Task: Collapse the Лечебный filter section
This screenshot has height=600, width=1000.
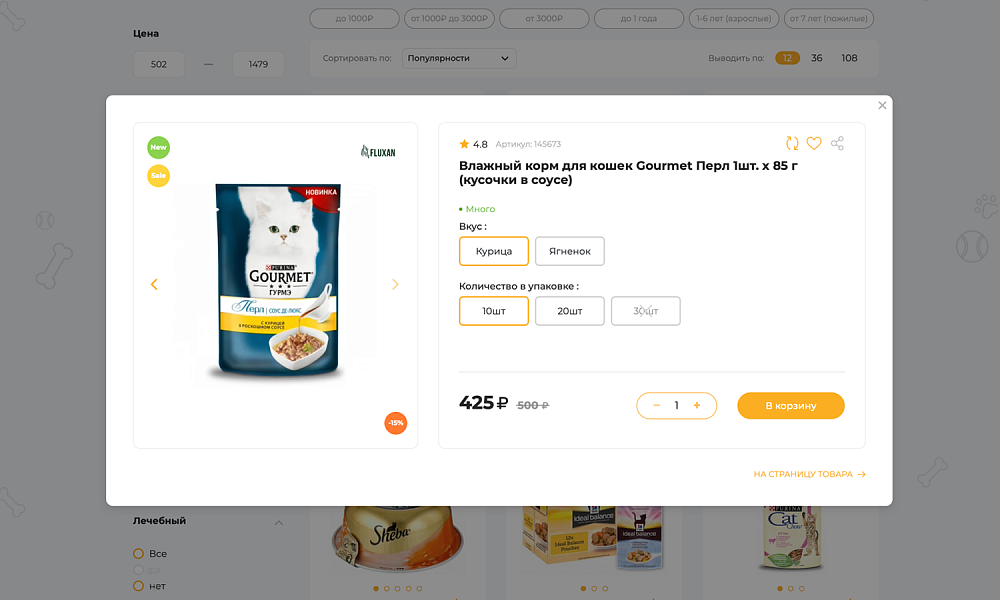Action: [278, 521]
